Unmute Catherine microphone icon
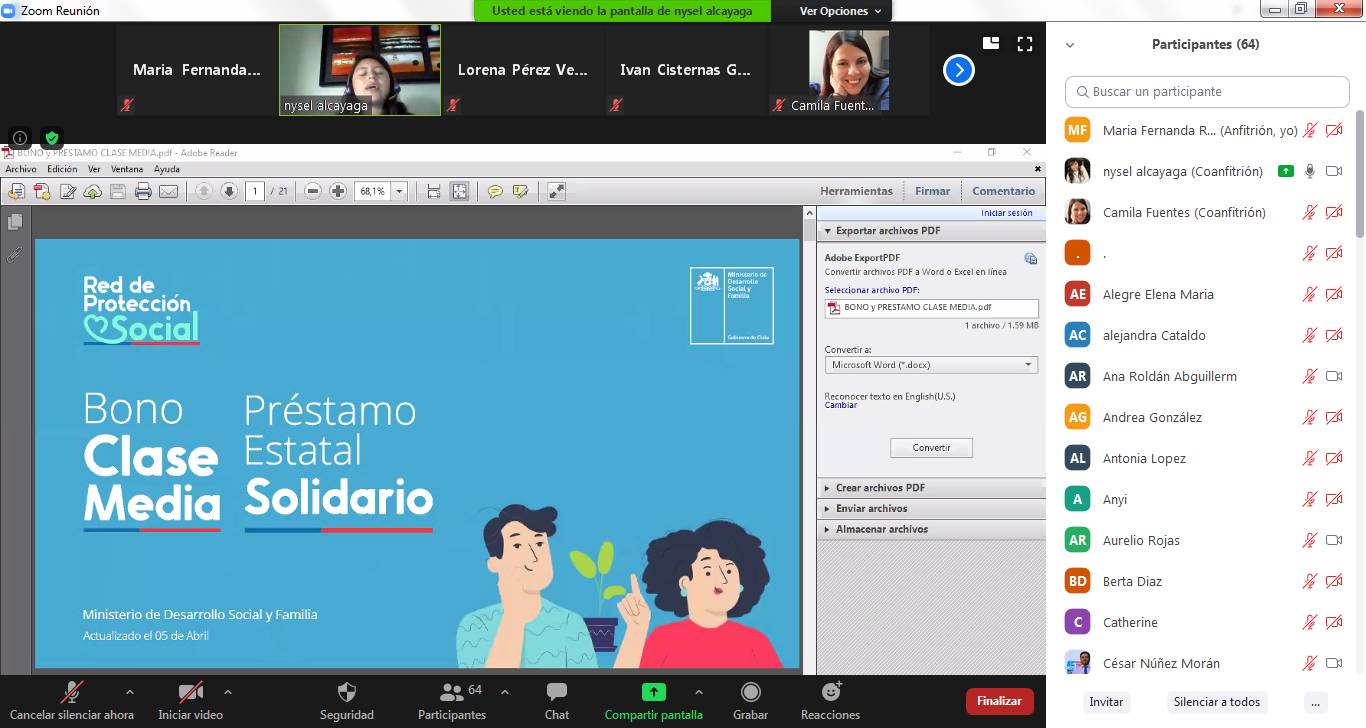The width and height of the screenshot is (1366, 728). (x=1310, y=622)
